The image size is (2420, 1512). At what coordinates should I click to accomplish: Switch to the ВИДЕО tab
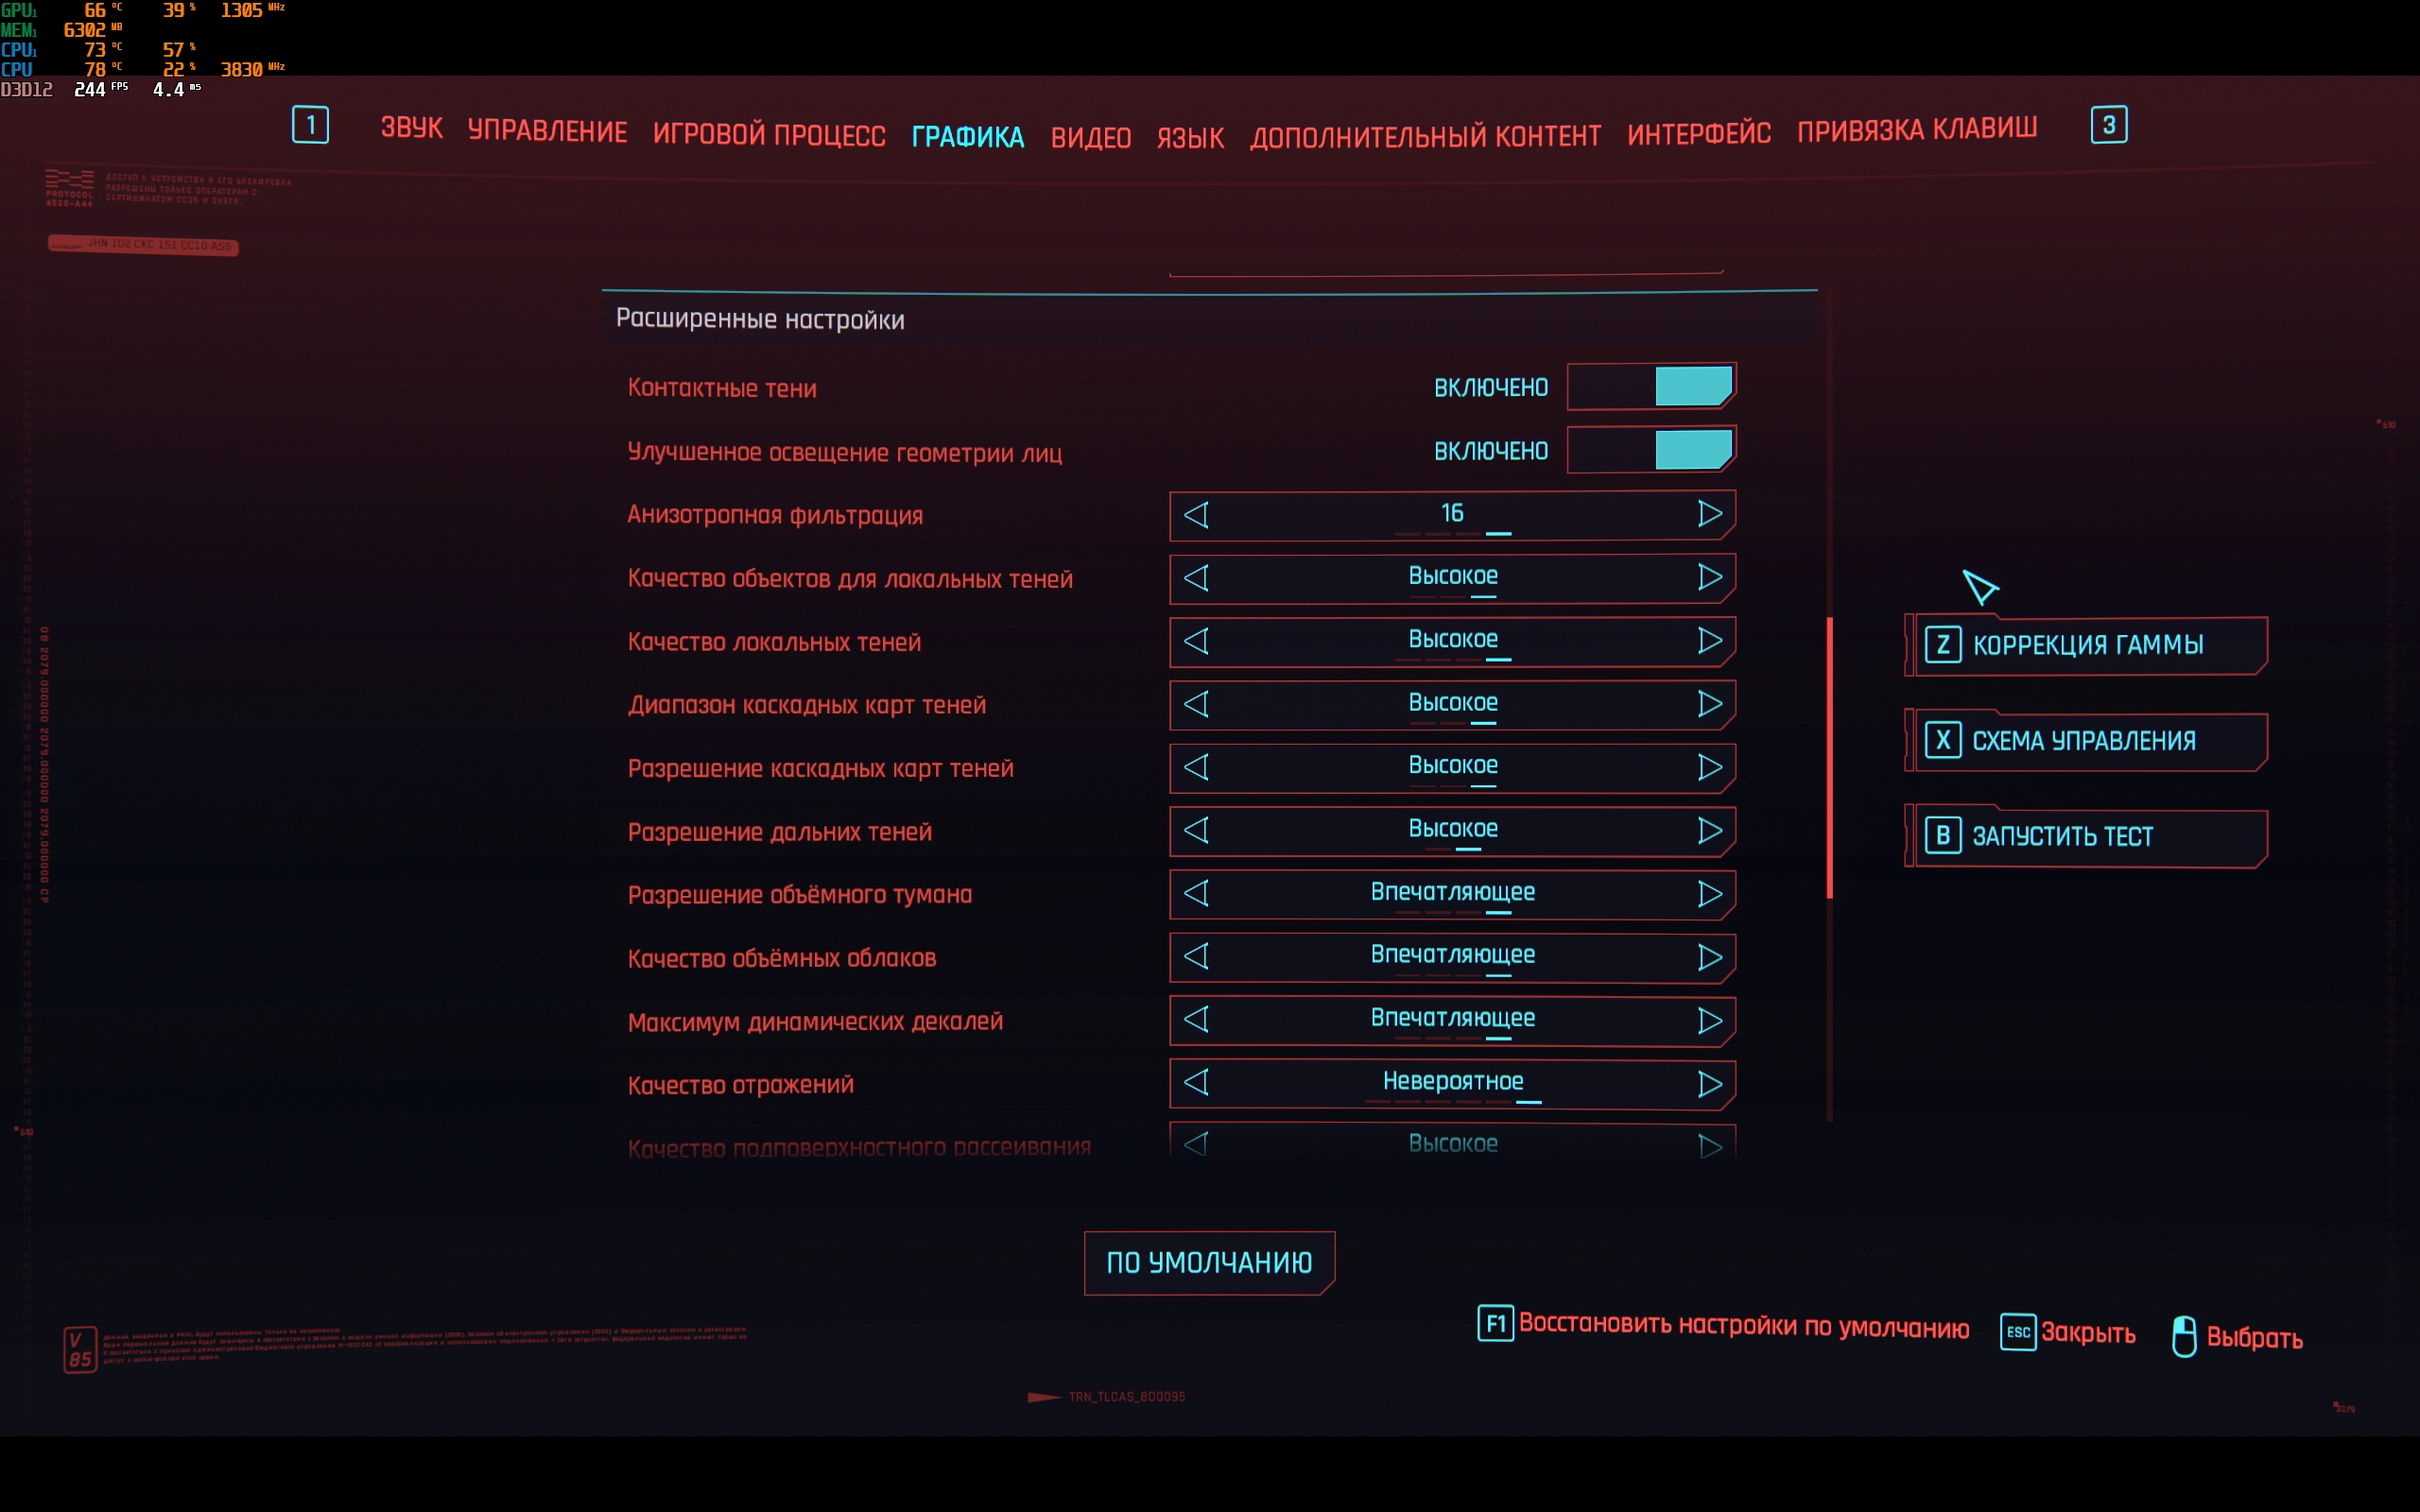click(1090, 137)
